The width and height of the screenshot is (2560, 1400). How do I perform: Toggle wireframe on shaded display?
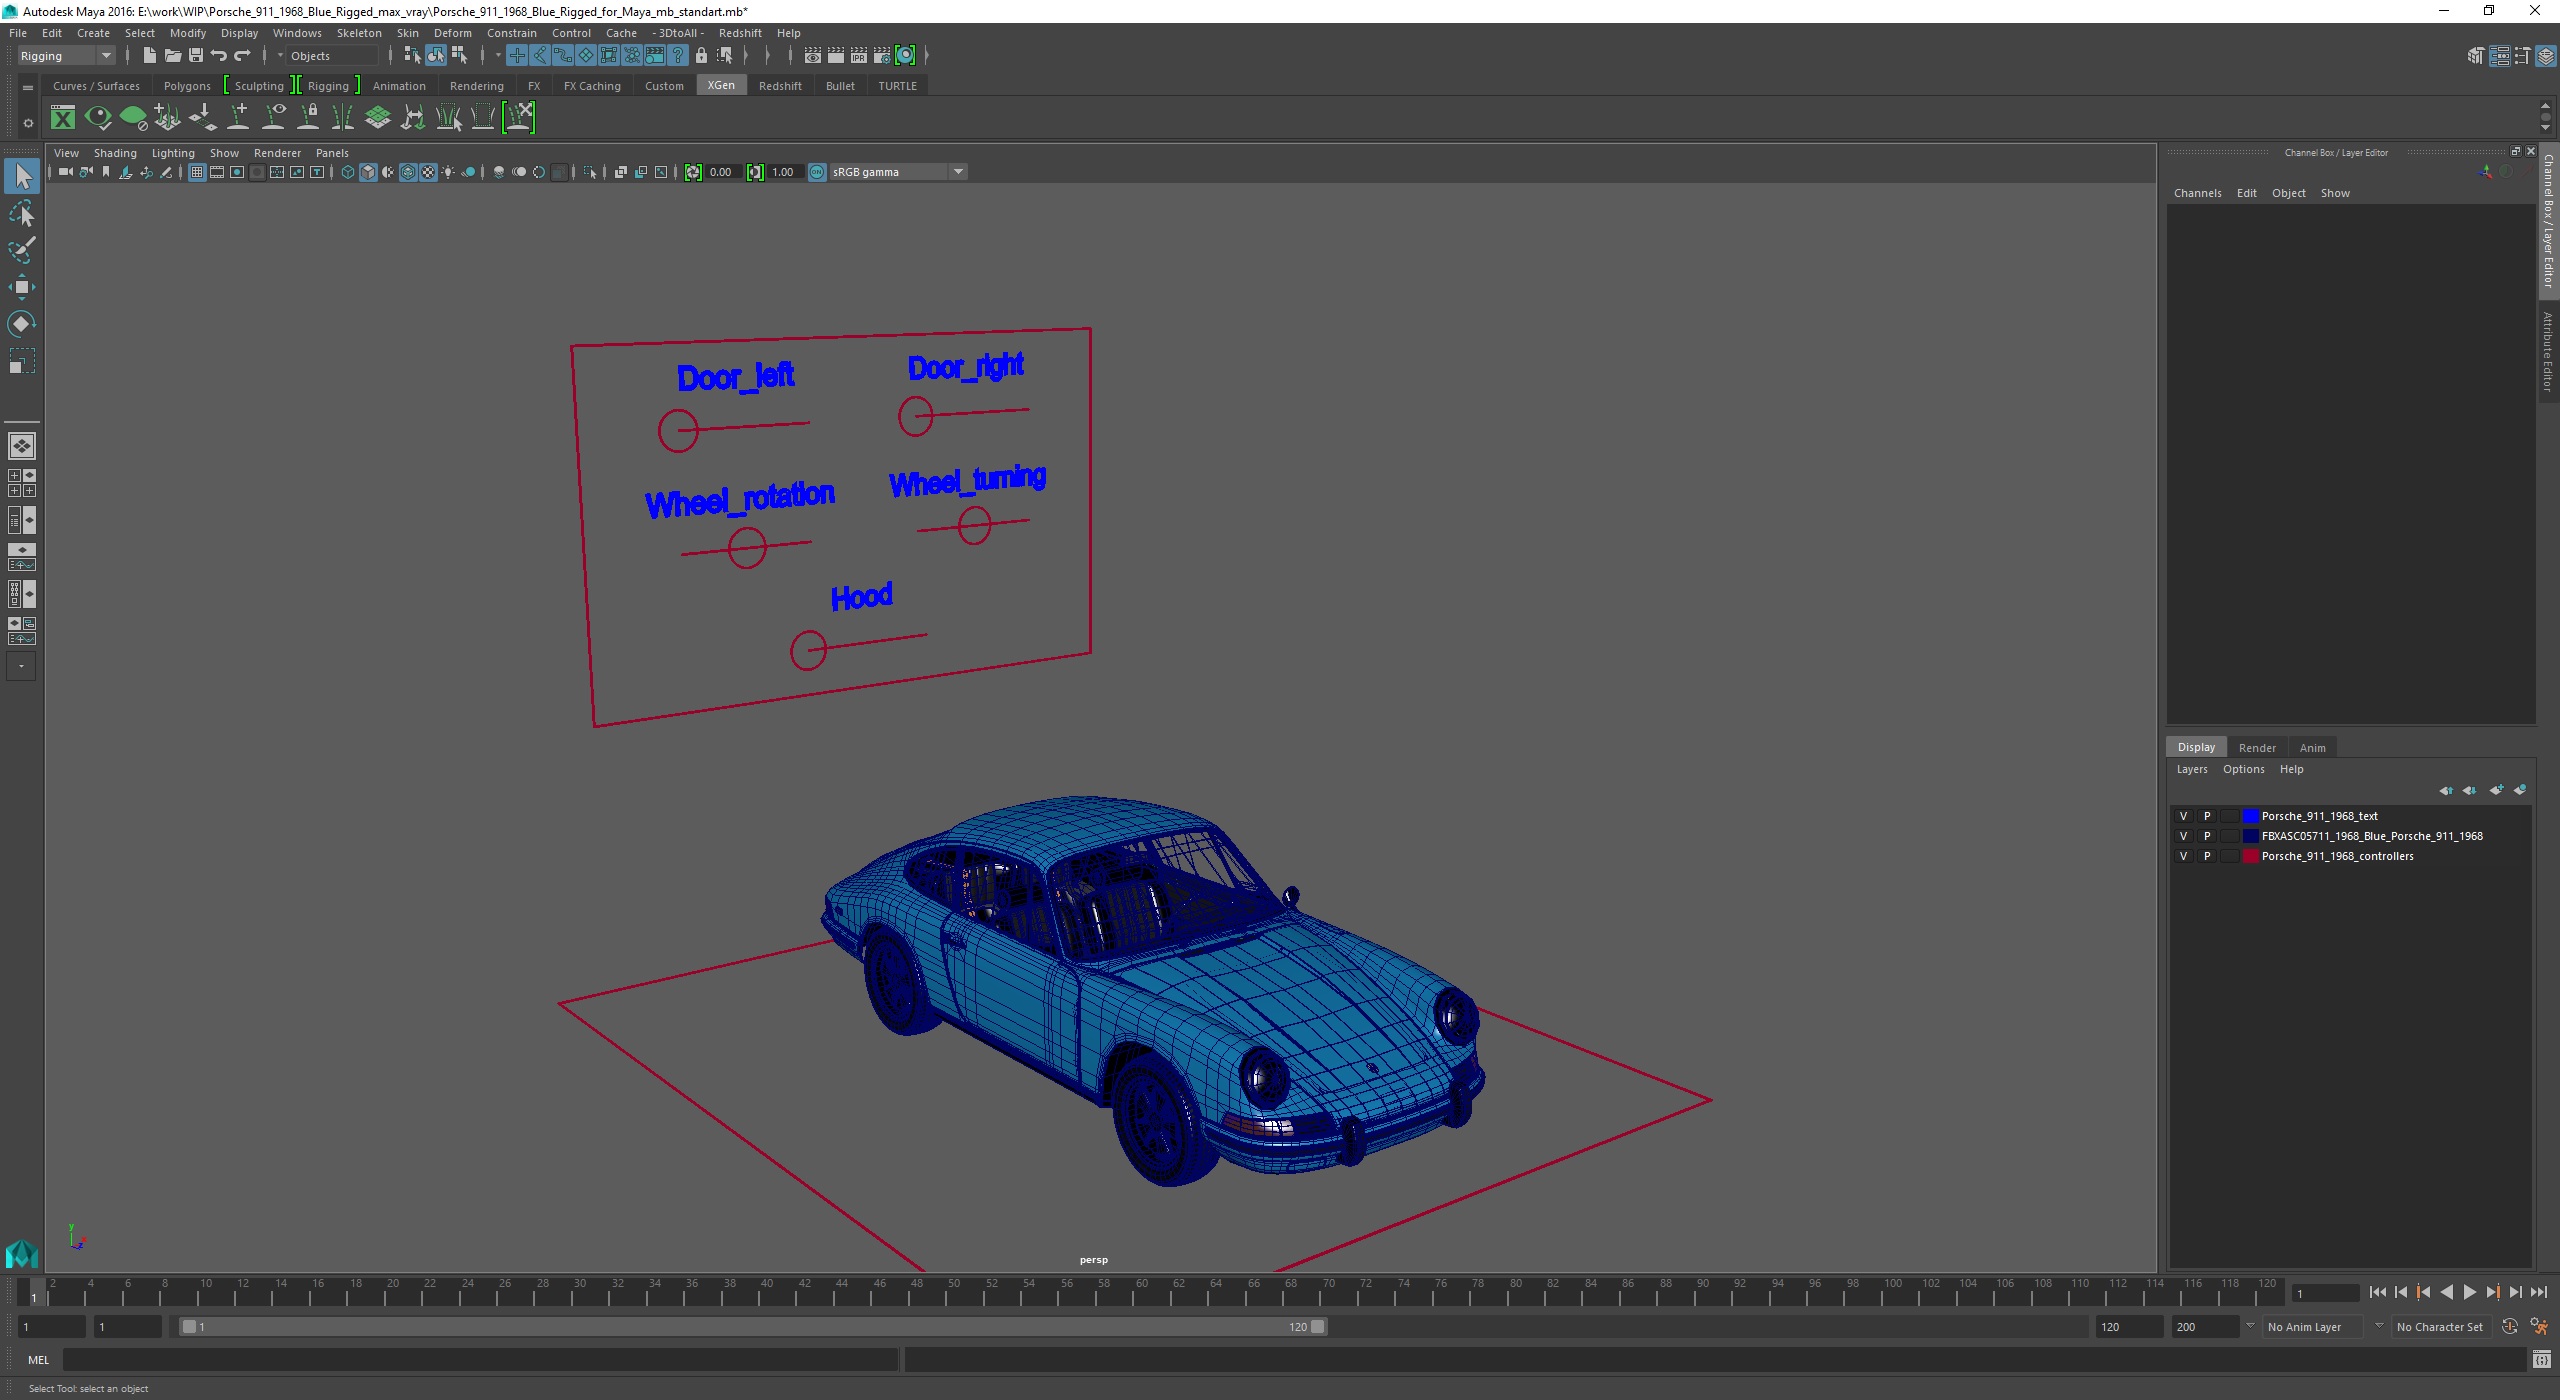coord(408,172)
